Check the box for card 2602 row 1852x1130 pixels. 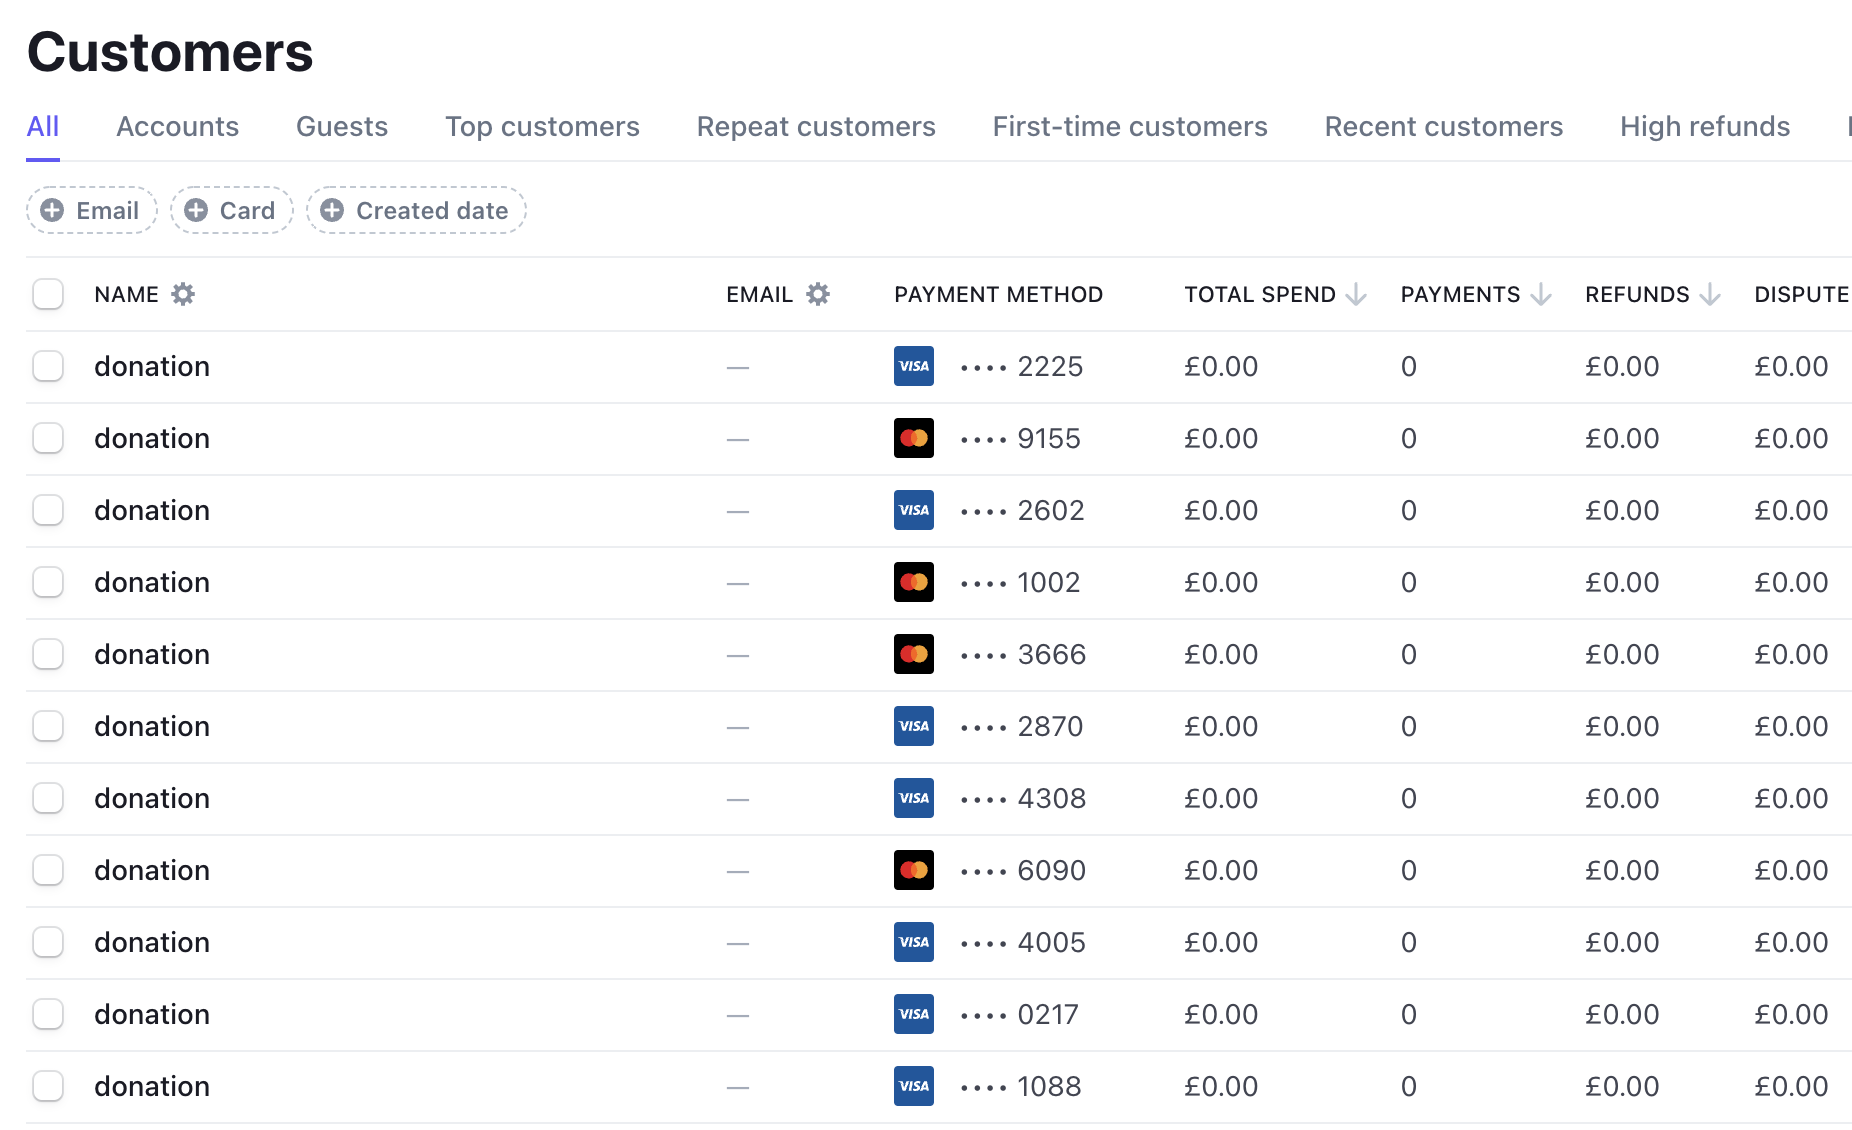(48, 510)
